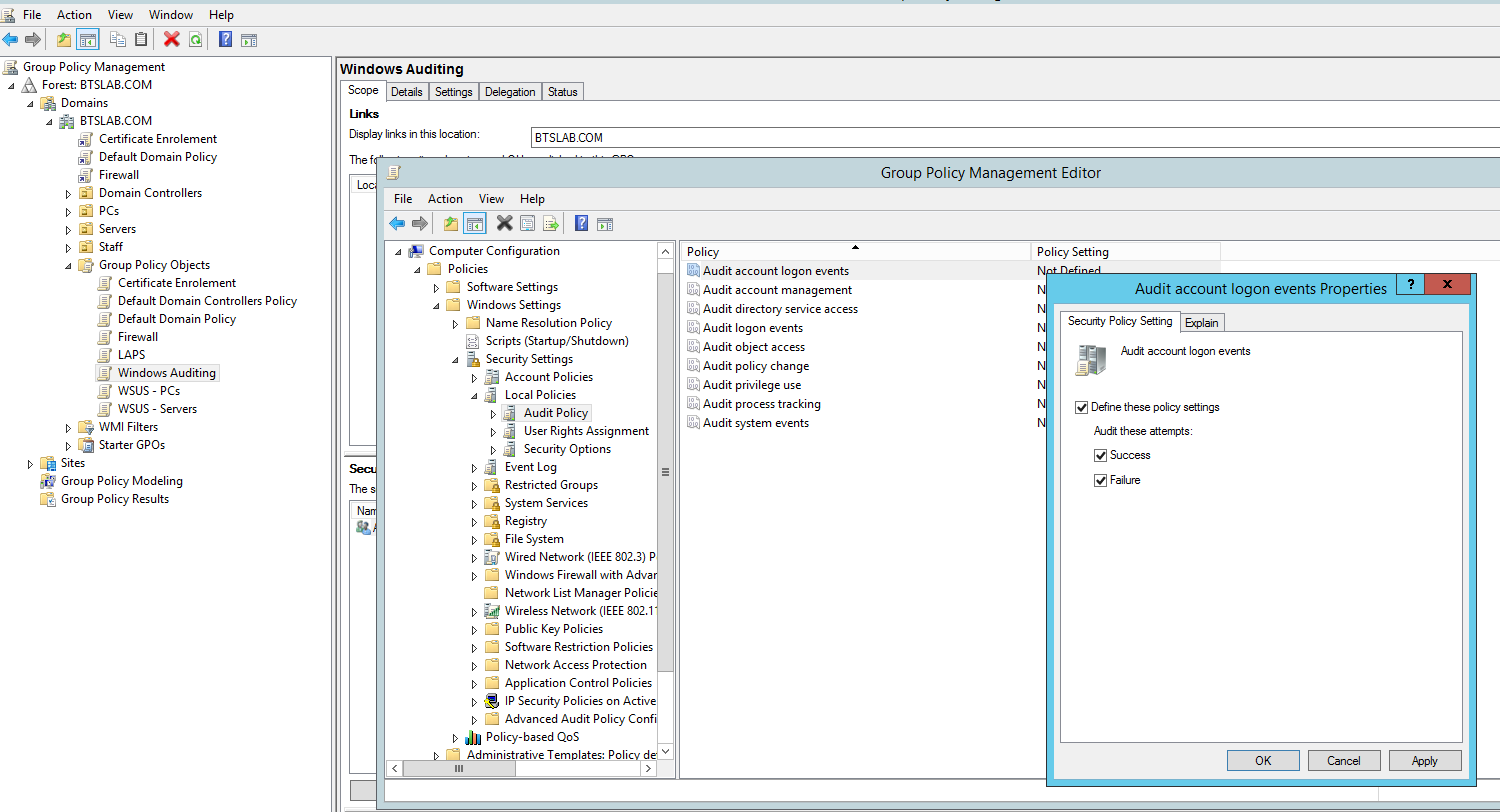The height and width of the screenshot is (812, 1500).
Task: Click Group Policy Results icon
Action: [x=48, y=499]
